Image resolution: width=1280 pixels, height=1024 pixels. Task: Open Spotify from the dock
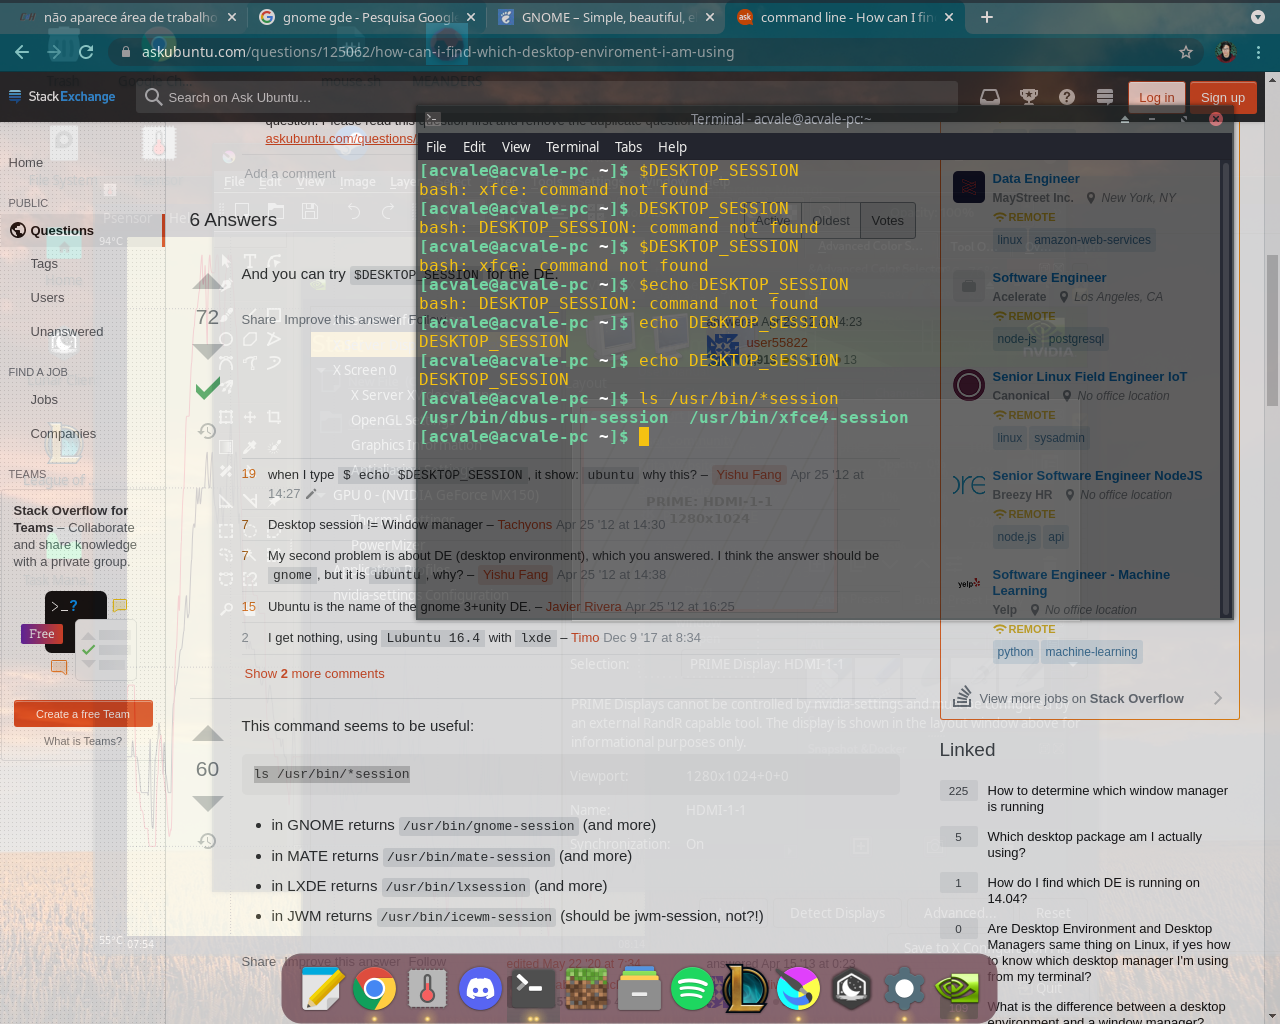[692, 989]
